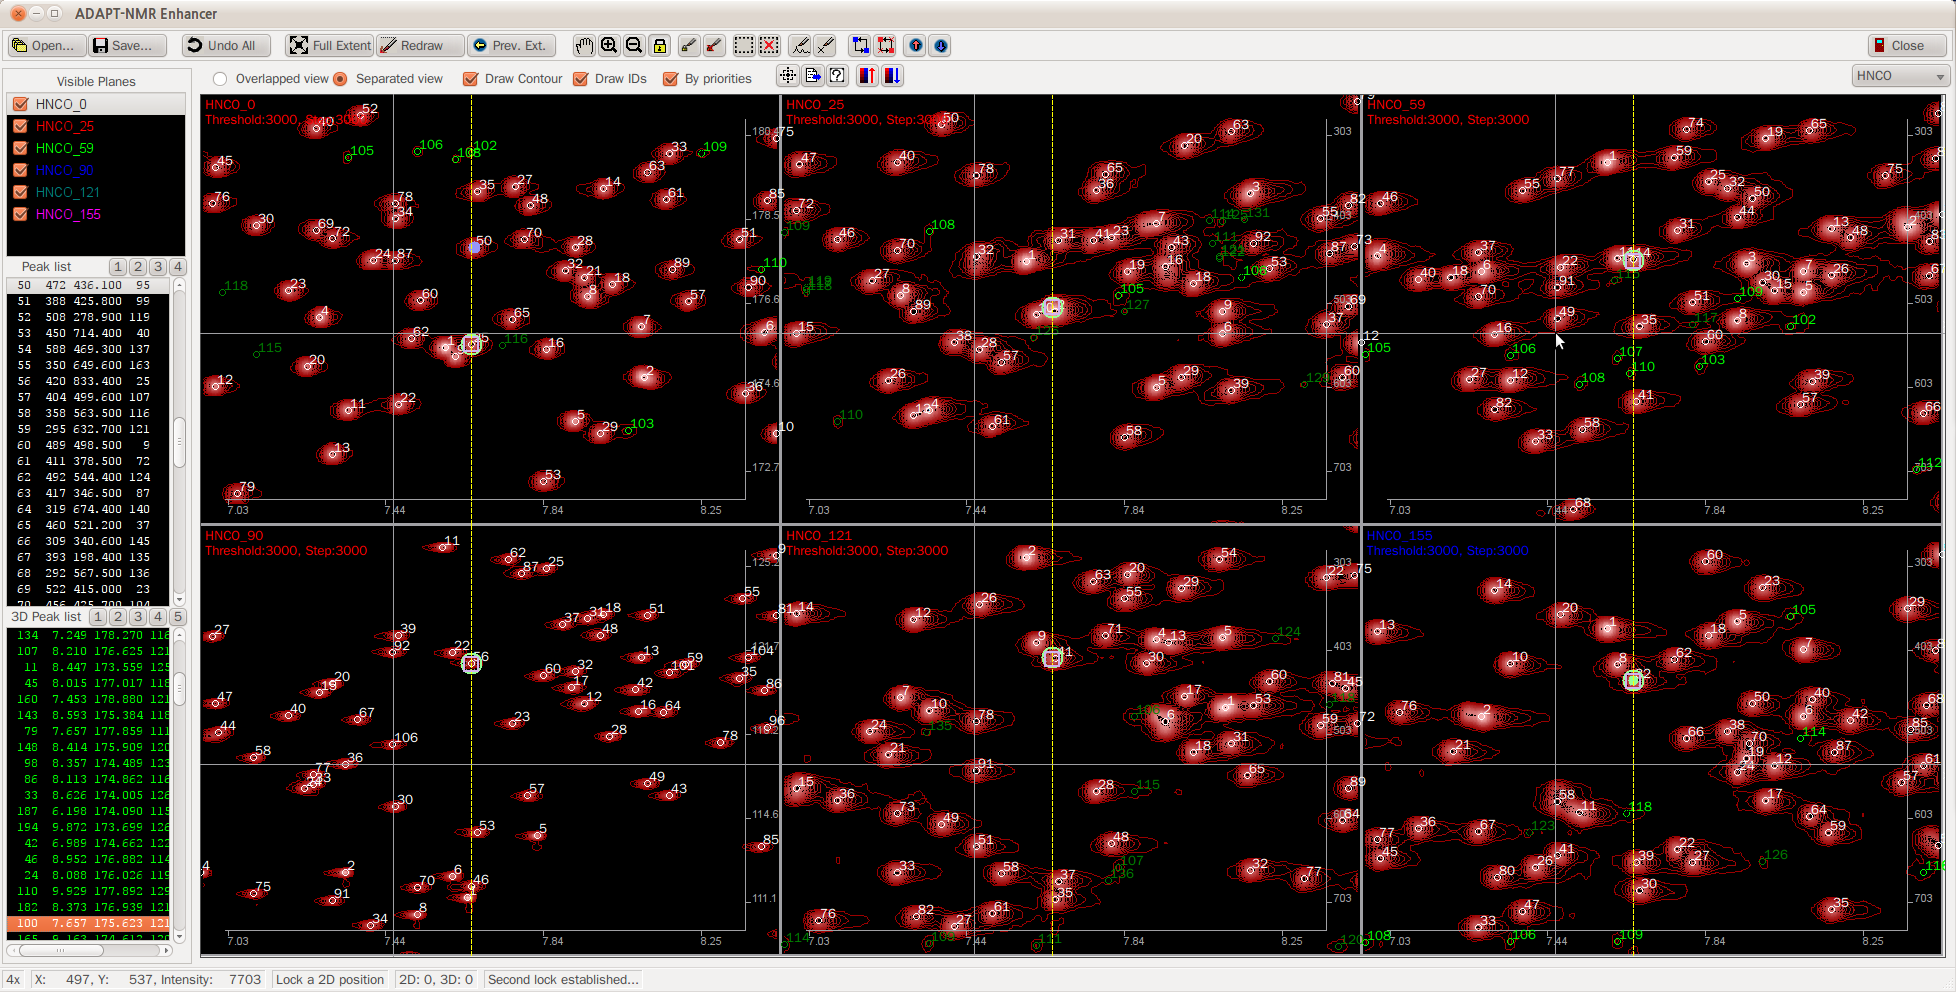Select 3D peak row 134 7.249 178.270
This screenshot has height=992, width=1956.
(x=89, y=635)
